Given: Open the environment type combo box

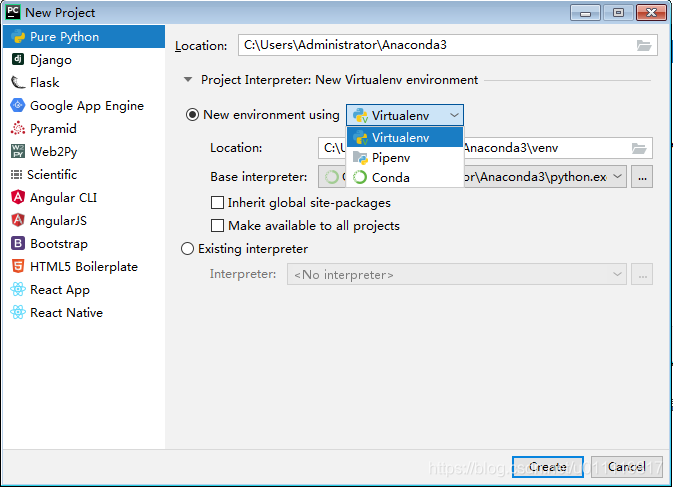Looking at the screenshot, I should coord(405,115).
